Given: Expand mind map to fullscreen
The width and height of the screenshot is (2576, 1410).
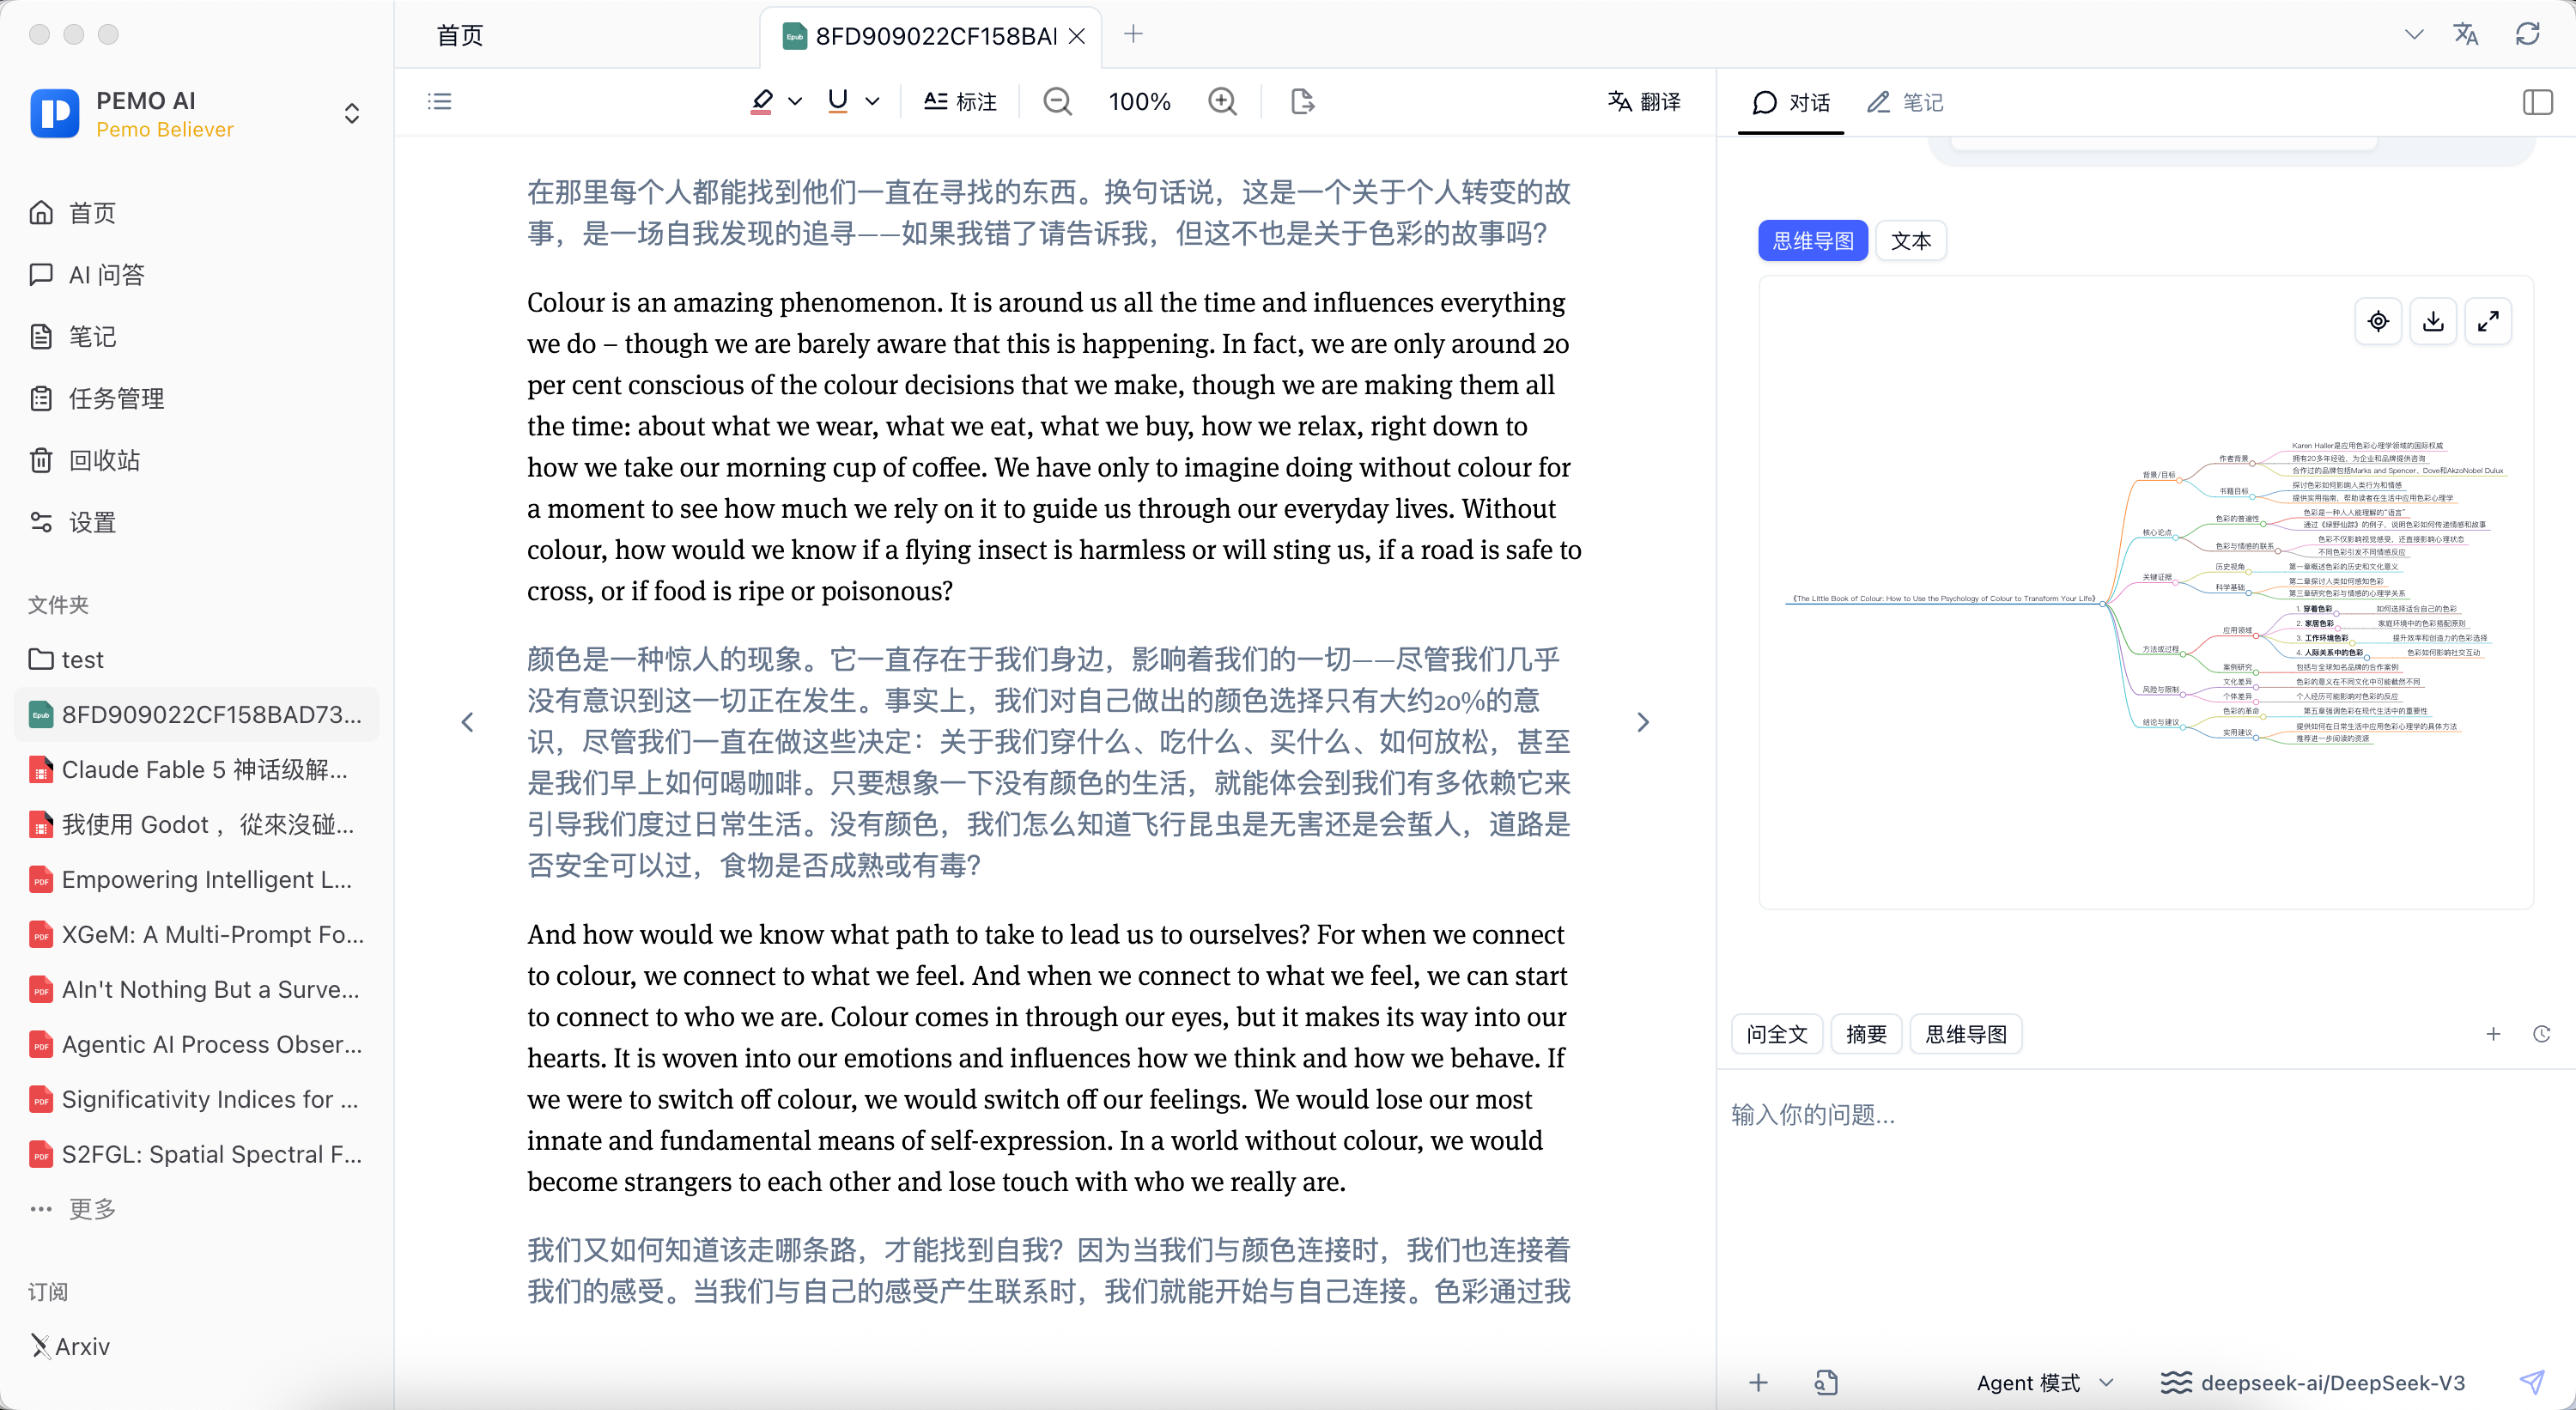Looking at the screenshot, I should coord(2488,321).
